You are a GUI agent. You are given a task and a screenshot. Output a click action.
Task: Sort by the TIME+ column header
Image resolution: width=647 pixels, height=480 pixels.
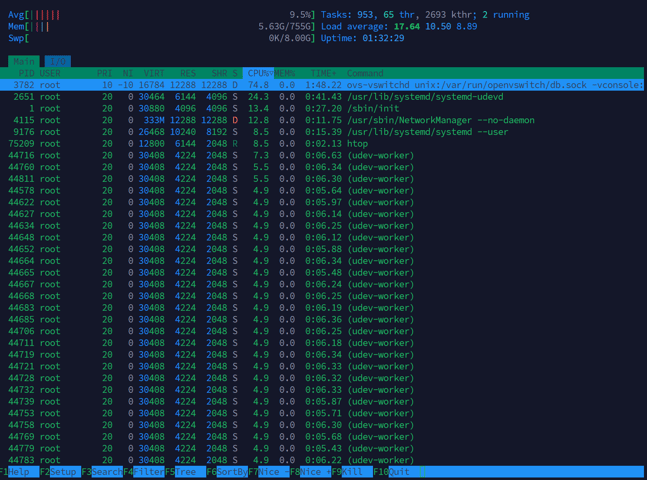pos(323,73)
